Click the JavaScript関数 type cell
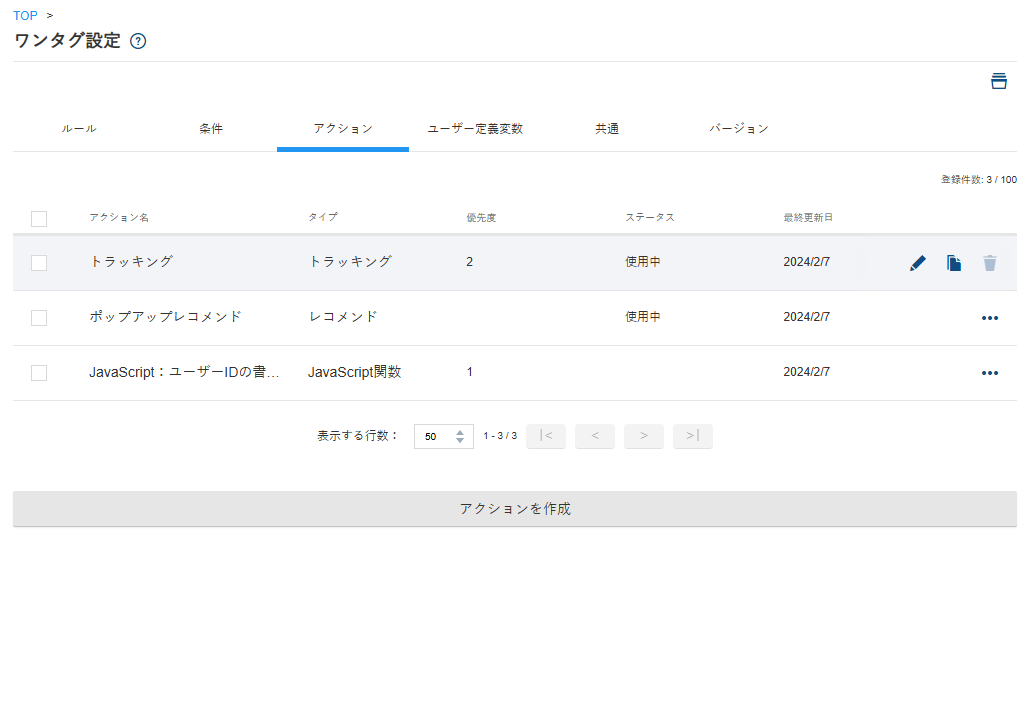 354,372
